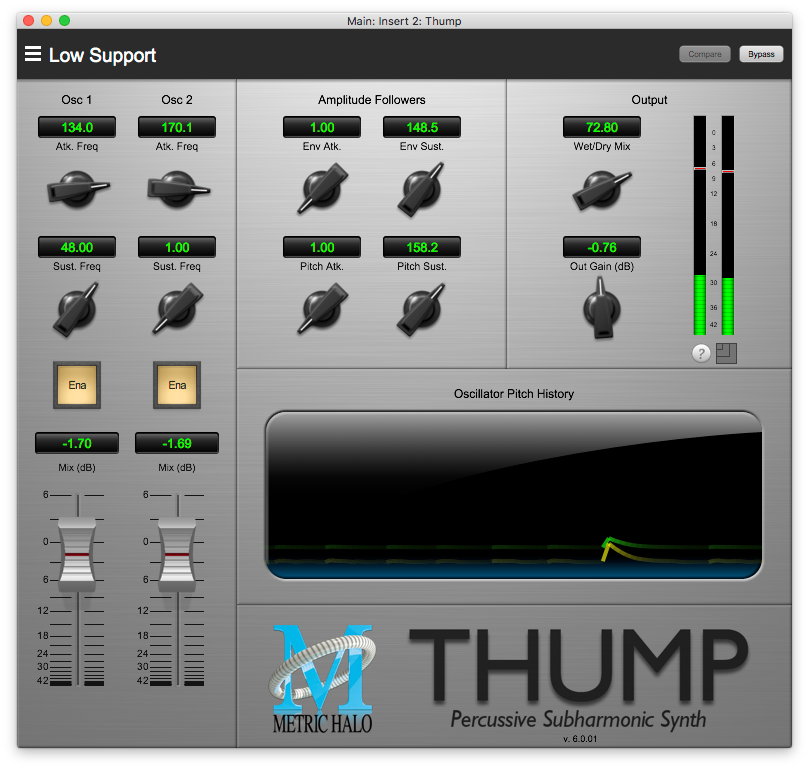Screen dimensions: 809x769
Task: Toggle the Osc 1 Ena button
Action: tap(77, 385)
